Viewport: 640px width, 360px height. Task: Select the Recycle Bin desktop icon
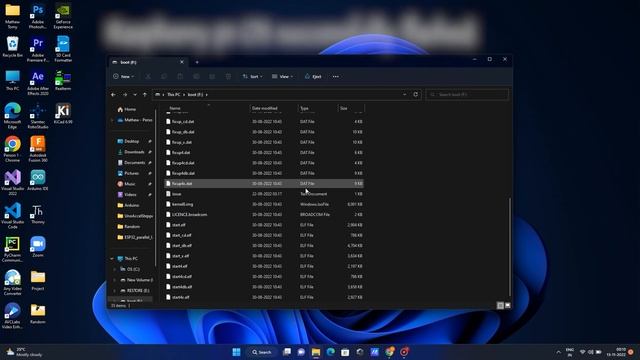(x=13, y=47)
